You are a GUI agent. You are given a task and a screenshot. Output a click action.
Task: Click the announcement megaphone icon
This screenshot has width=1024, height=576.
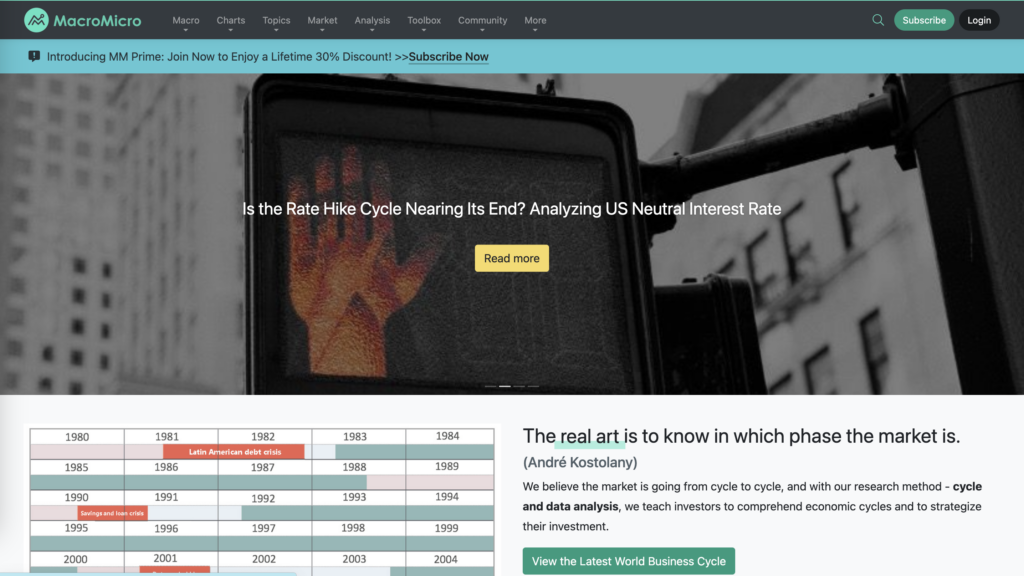tap(34, 56)
